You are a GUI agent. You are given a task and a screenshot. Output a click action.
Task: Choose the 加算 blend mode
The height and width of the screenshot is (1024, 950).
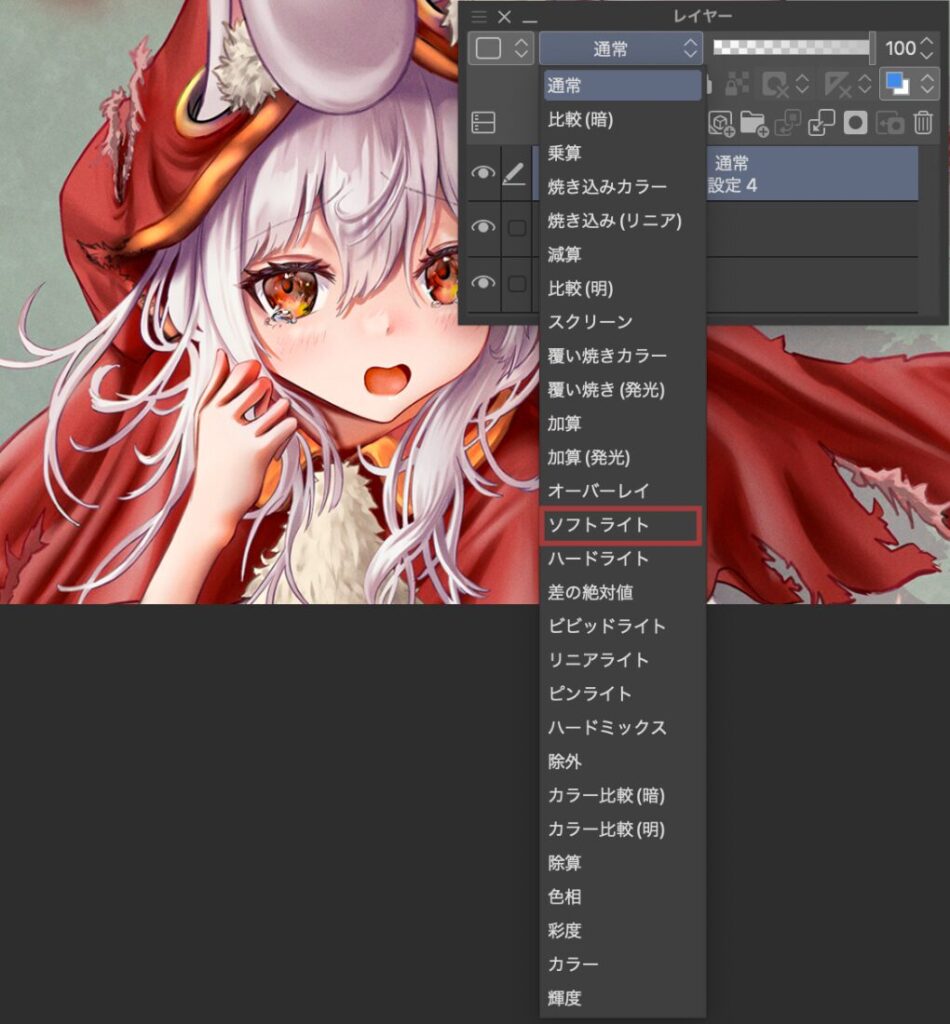click(622, 423)
